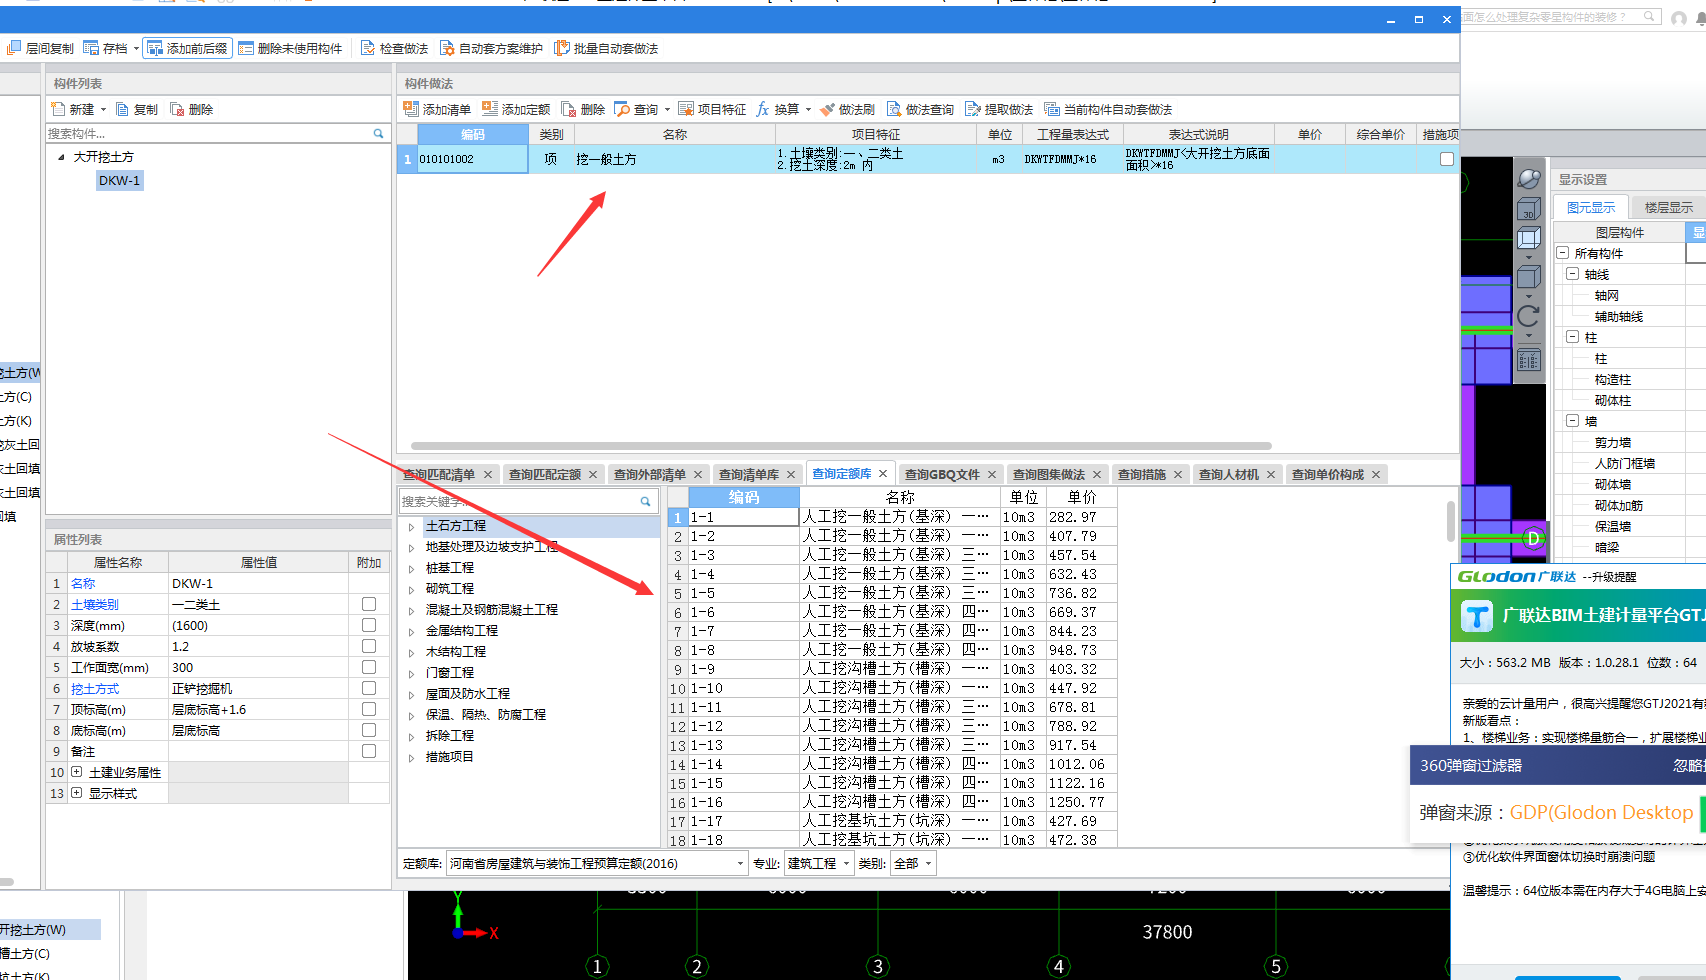Click the 3D view cube icon
Viewport: 1706px width, 980px height.
[x=1529, y=209]
